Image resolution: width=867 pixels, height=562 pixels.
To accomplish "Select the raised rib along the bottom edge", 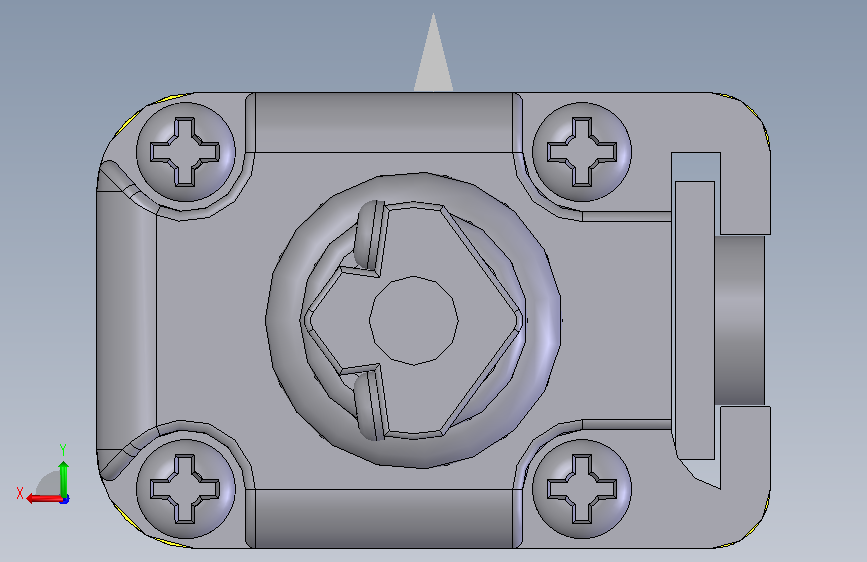I will click(384, 519).
